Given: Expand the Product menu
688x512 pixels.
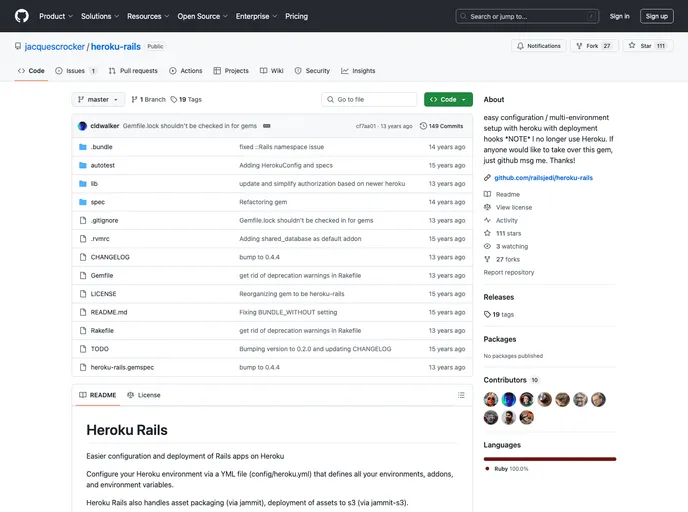Looking at the screenshot, I should pyautogui.click(x=56, y=16).
